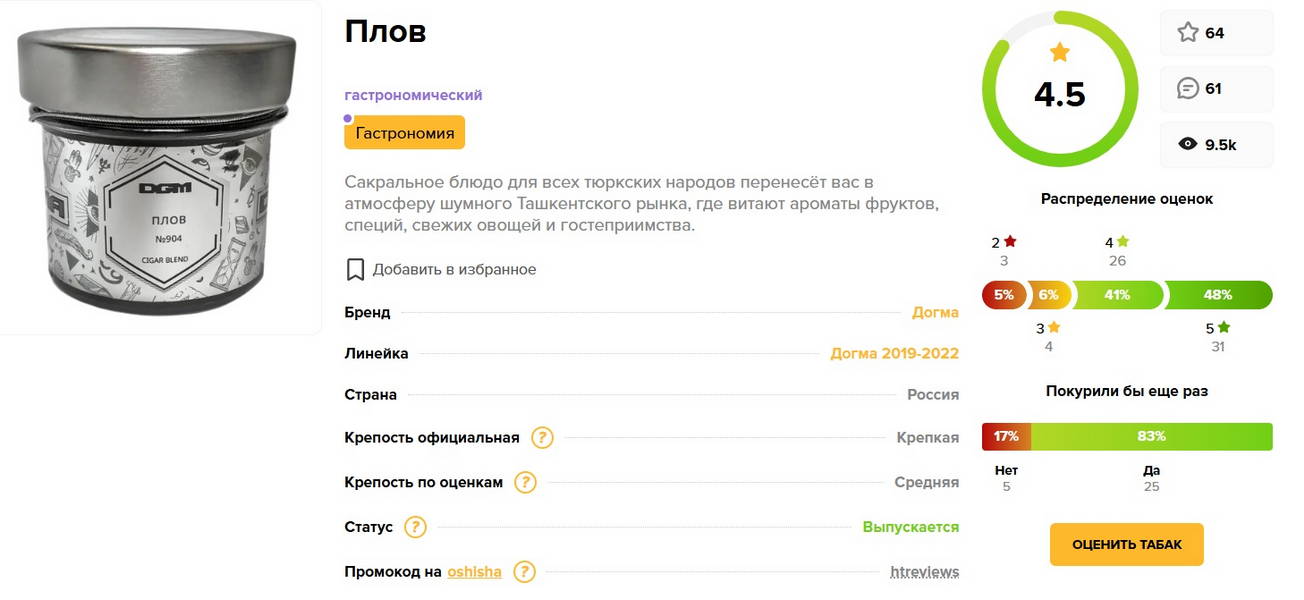This screenshot has height=600, width=1304.
Task: Open the comments counter showing 61
Action: [x=1216, y=88]
